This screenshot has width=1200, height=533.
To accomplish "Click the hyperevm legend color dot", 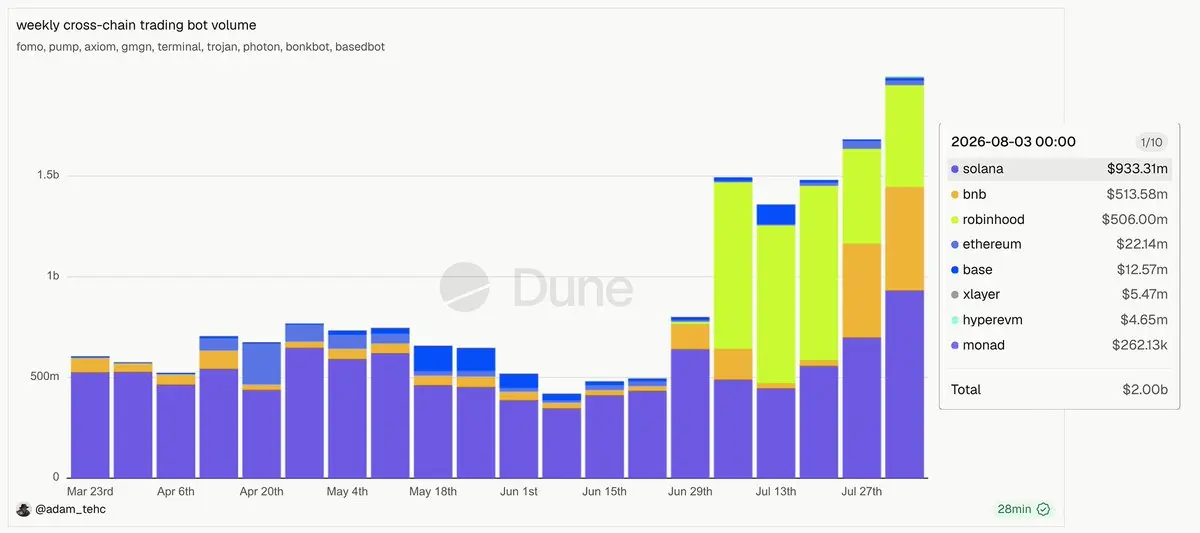I will [x=955, y=320].
